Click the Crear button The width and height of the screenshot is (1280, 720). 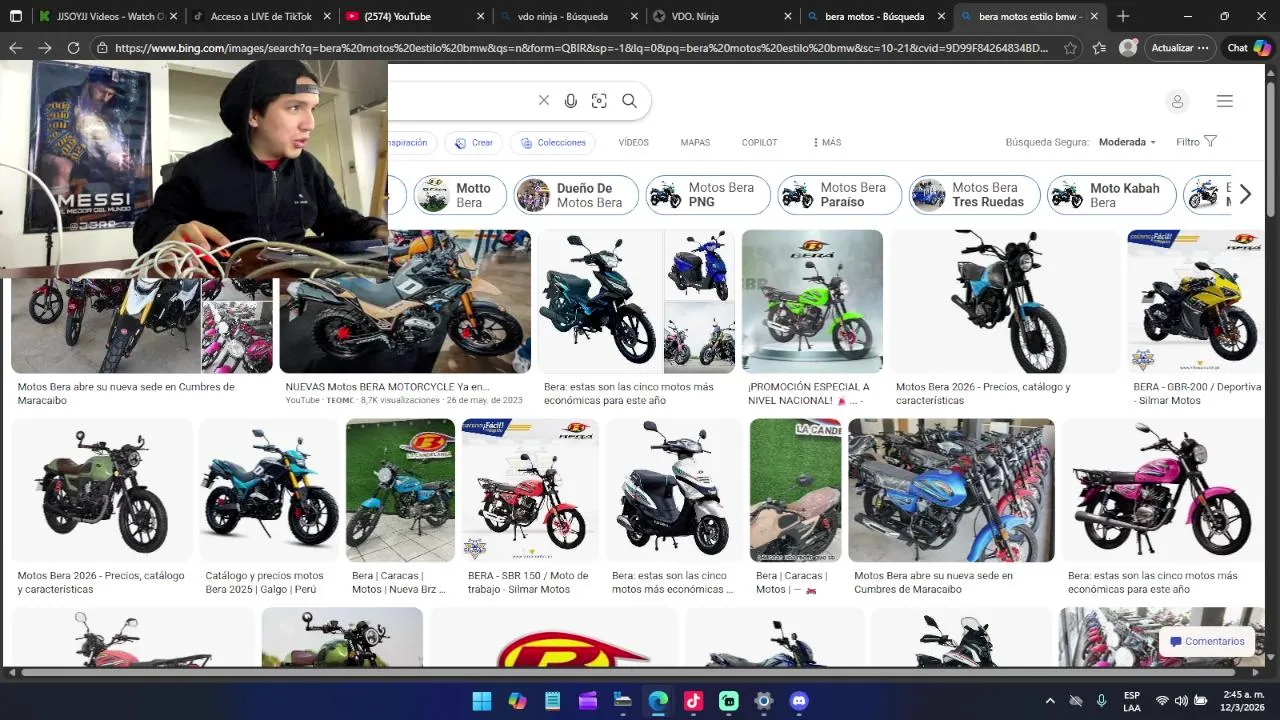tap(473, 143)
